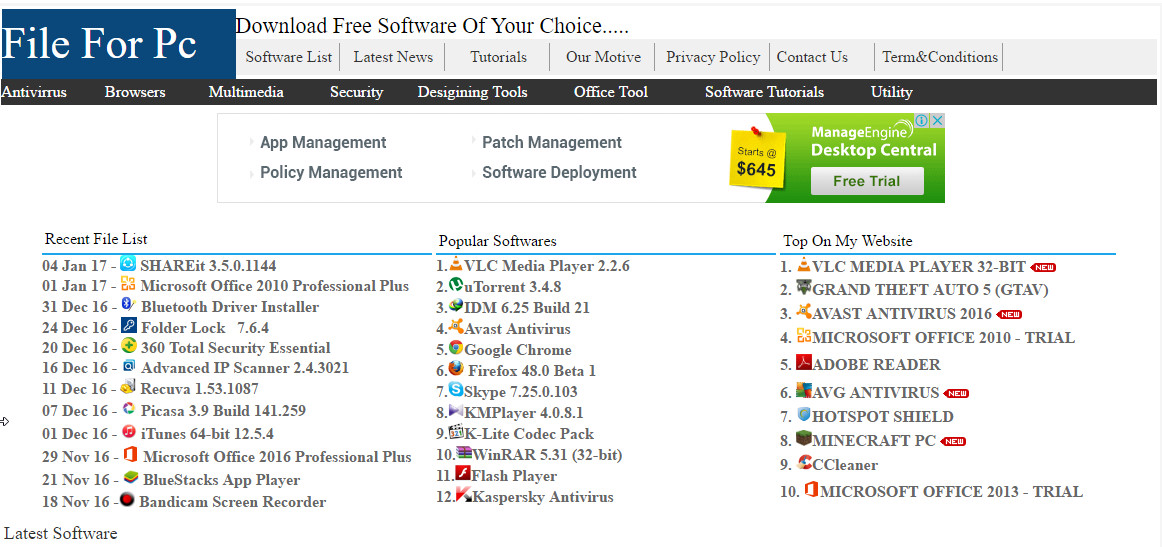
Task: Open the VLC MEDIA PLAYER 32-BIT link
Action: [919, 267]
